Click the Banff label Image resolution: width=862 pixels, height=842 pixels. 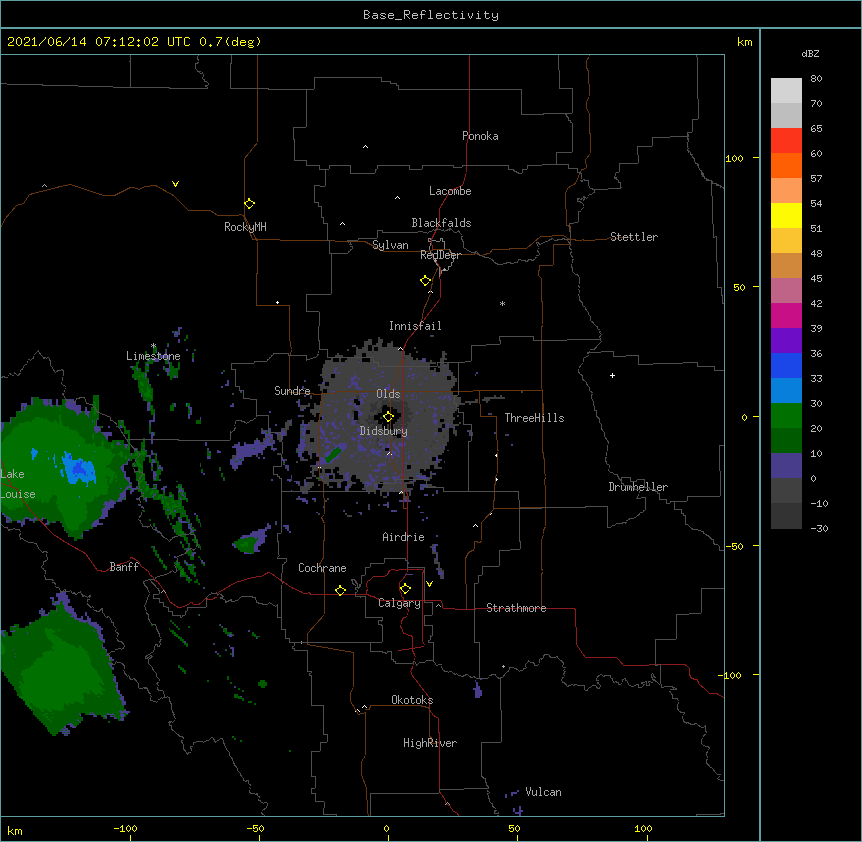coord(124,567)
